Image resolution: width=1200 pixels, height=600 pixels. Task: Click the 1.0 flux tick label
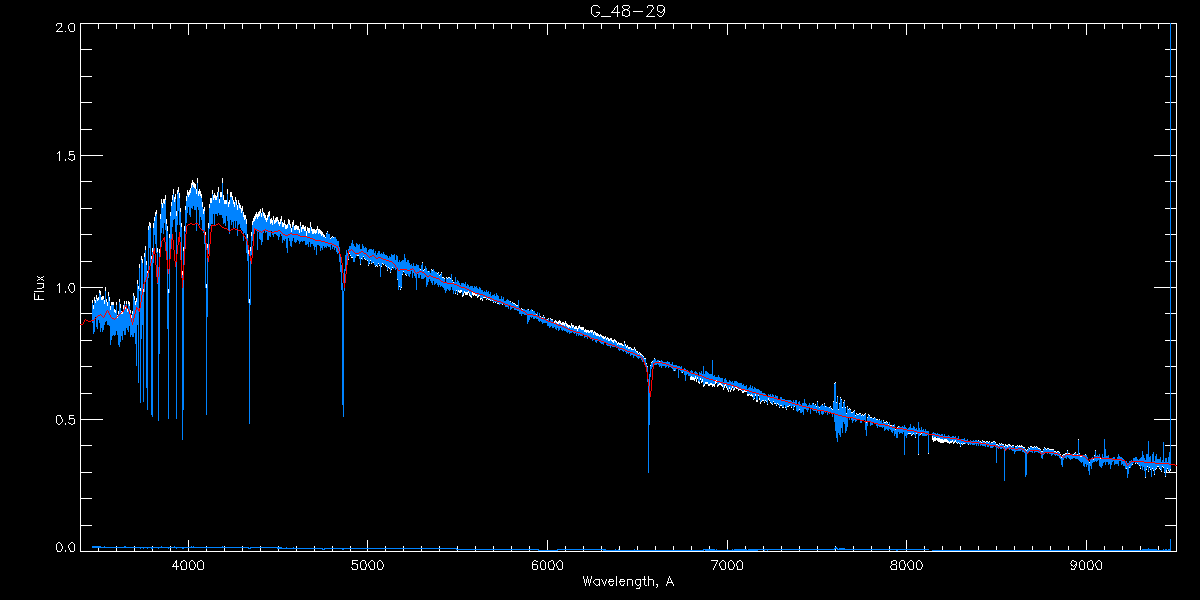(x=65, y=288)
